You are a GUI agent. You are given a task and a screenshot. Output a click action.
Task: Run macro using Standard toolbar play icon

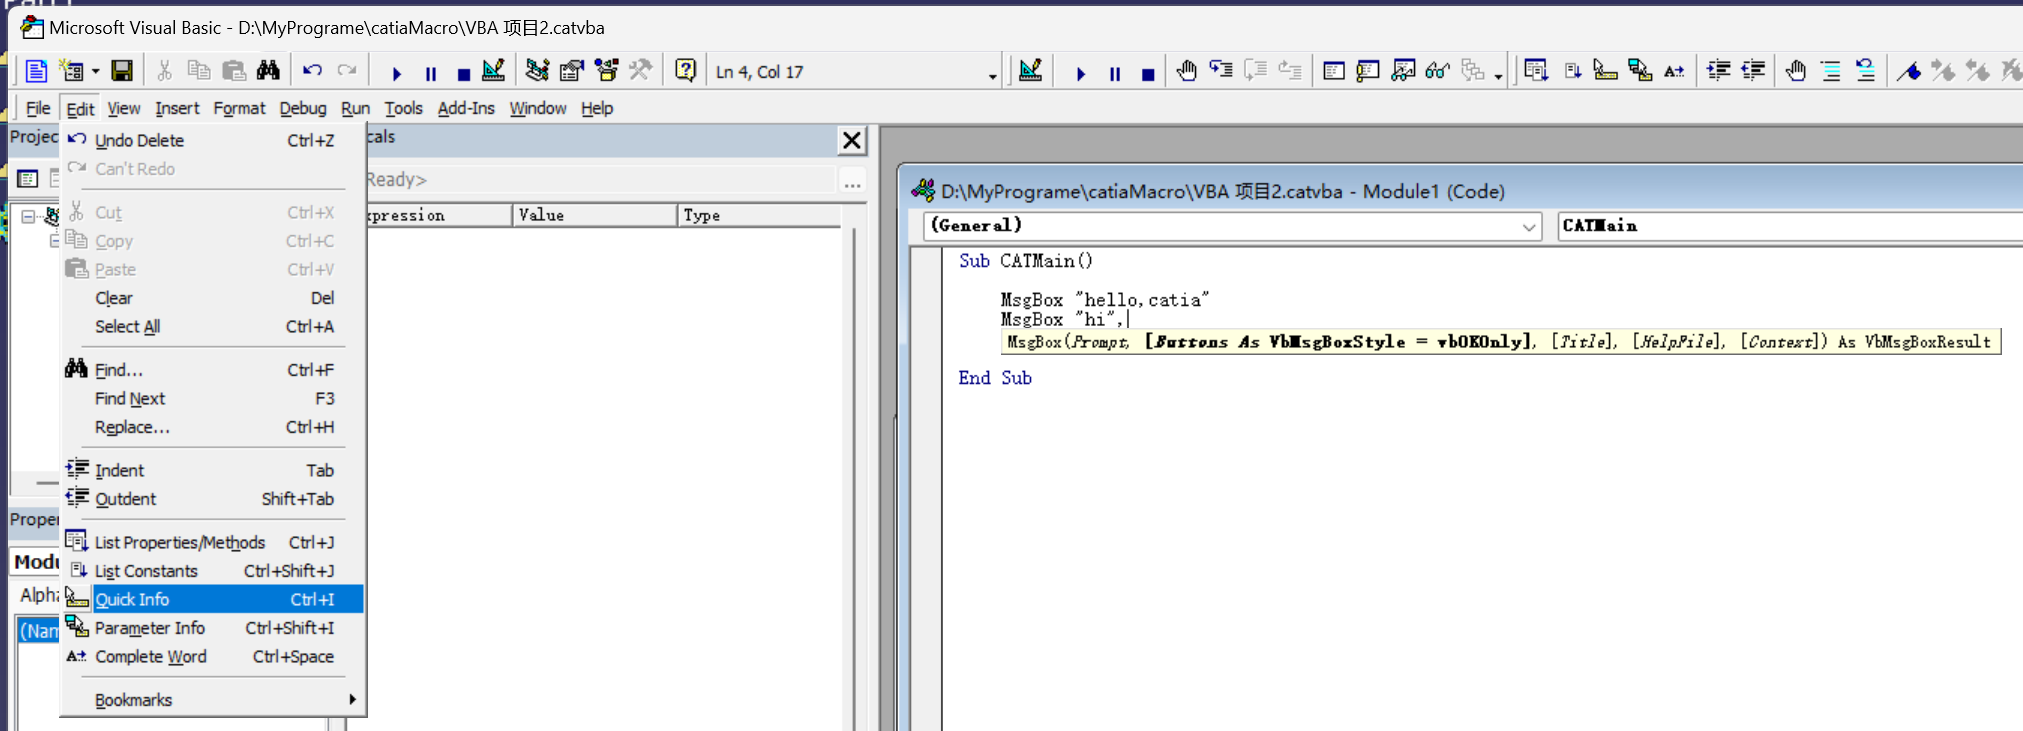(x=396, y=73)
